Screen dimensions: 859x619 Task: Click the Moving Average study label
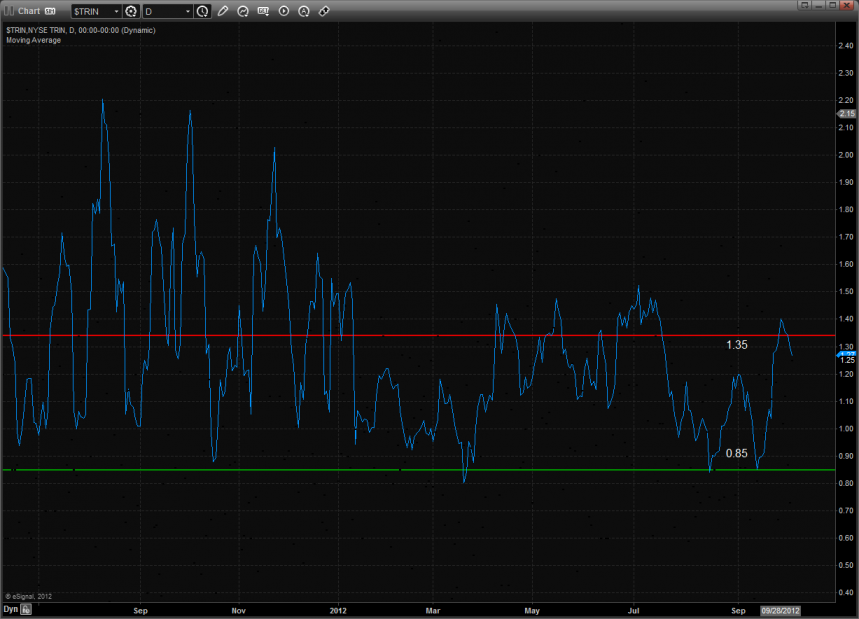33,40
